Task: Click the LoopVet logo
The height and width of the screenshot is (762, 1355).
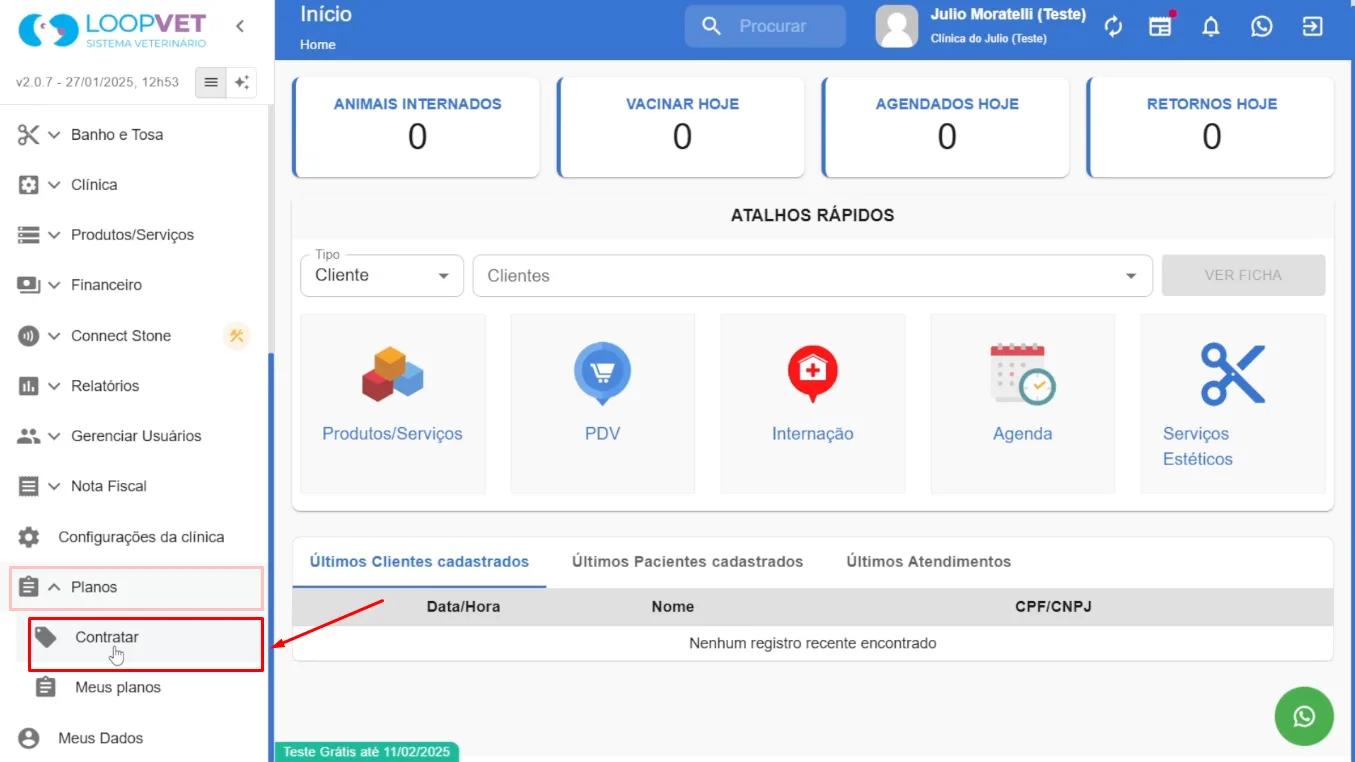Action: pyautogui.click(x=113, y=29)
